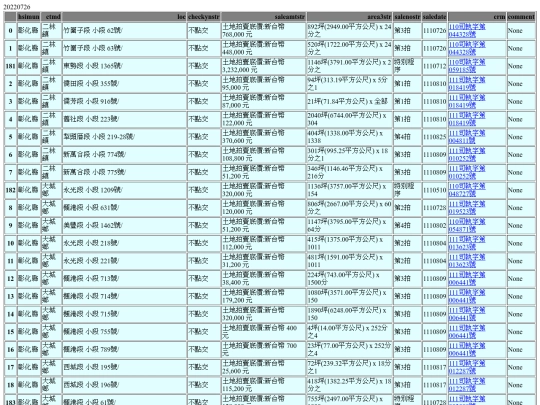Viewport: 540px width, 405px height.
Task: Select the sale amount cell with 448,000 元
Action: (263, 48)
